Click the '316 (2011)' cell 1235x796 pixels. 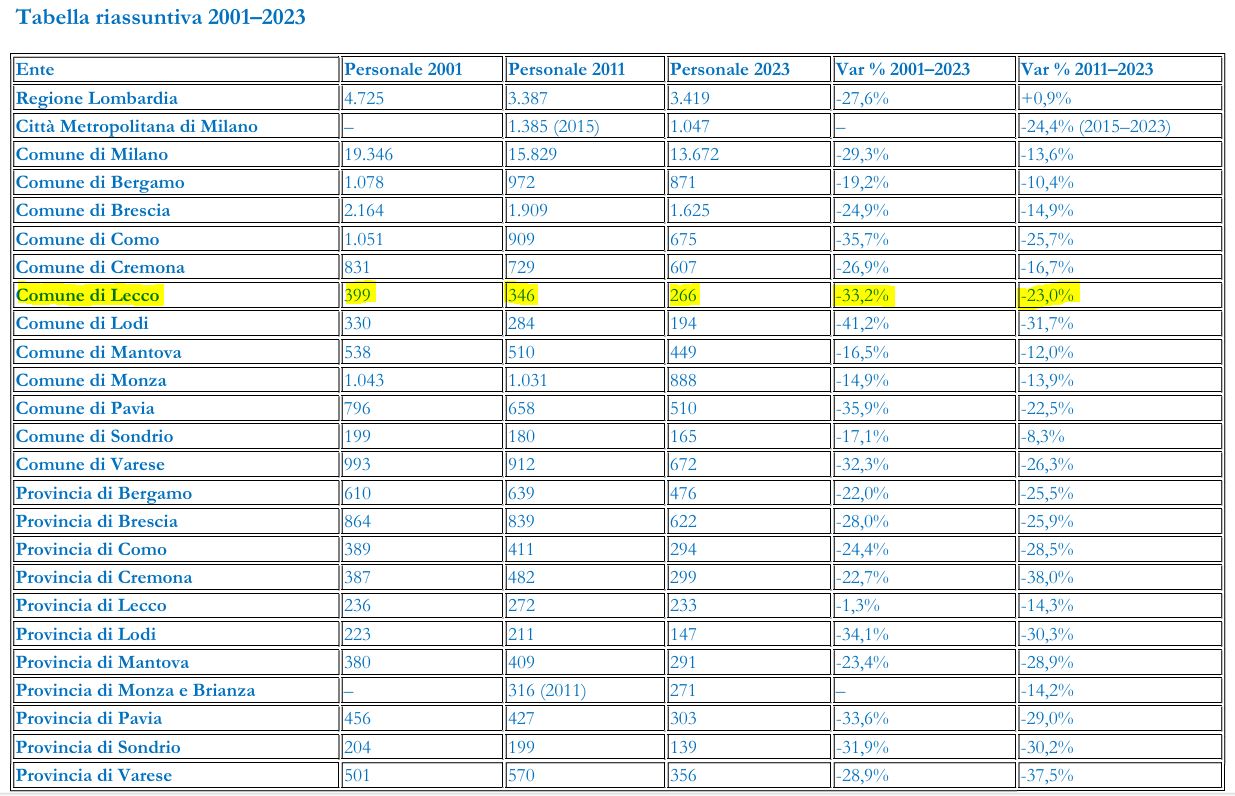[547, 690]
